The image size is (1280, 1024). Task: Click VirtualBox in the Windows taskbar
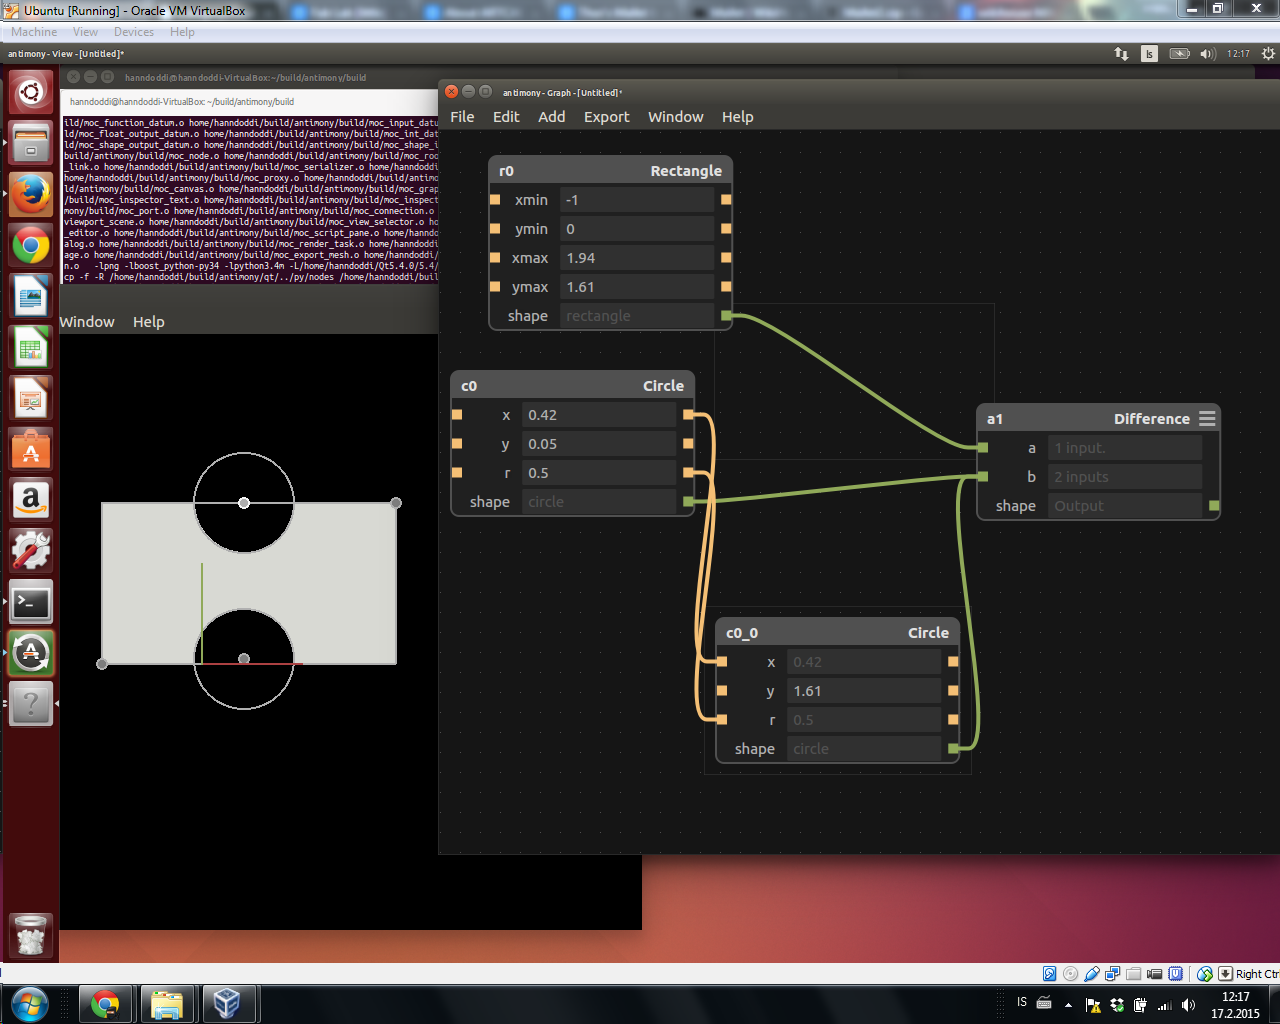[228, 1003]
